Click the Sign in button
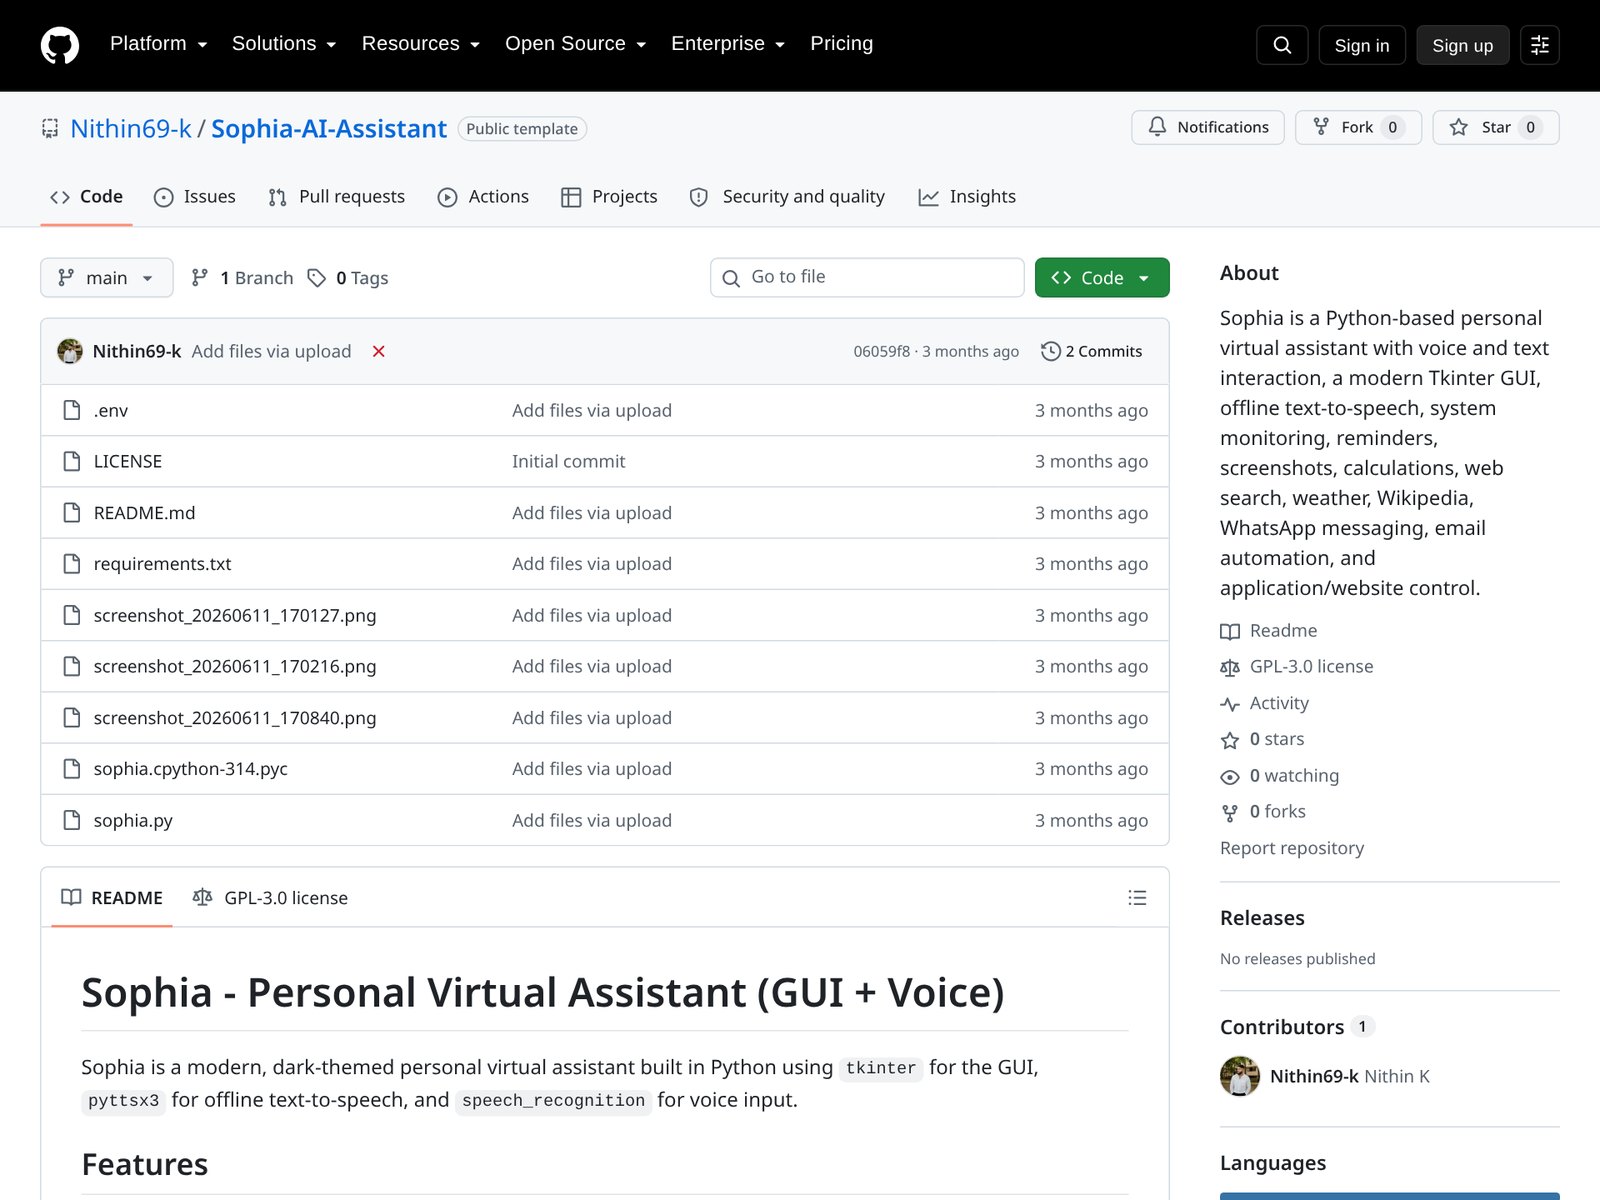 (x=1362, y=45)
